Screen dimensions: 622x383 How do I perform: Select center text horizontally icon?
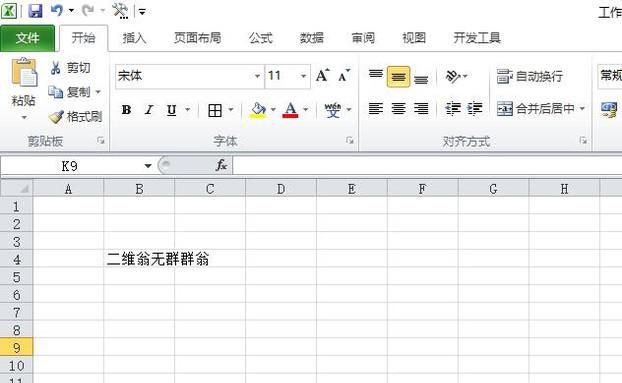[x=399, y=108]
